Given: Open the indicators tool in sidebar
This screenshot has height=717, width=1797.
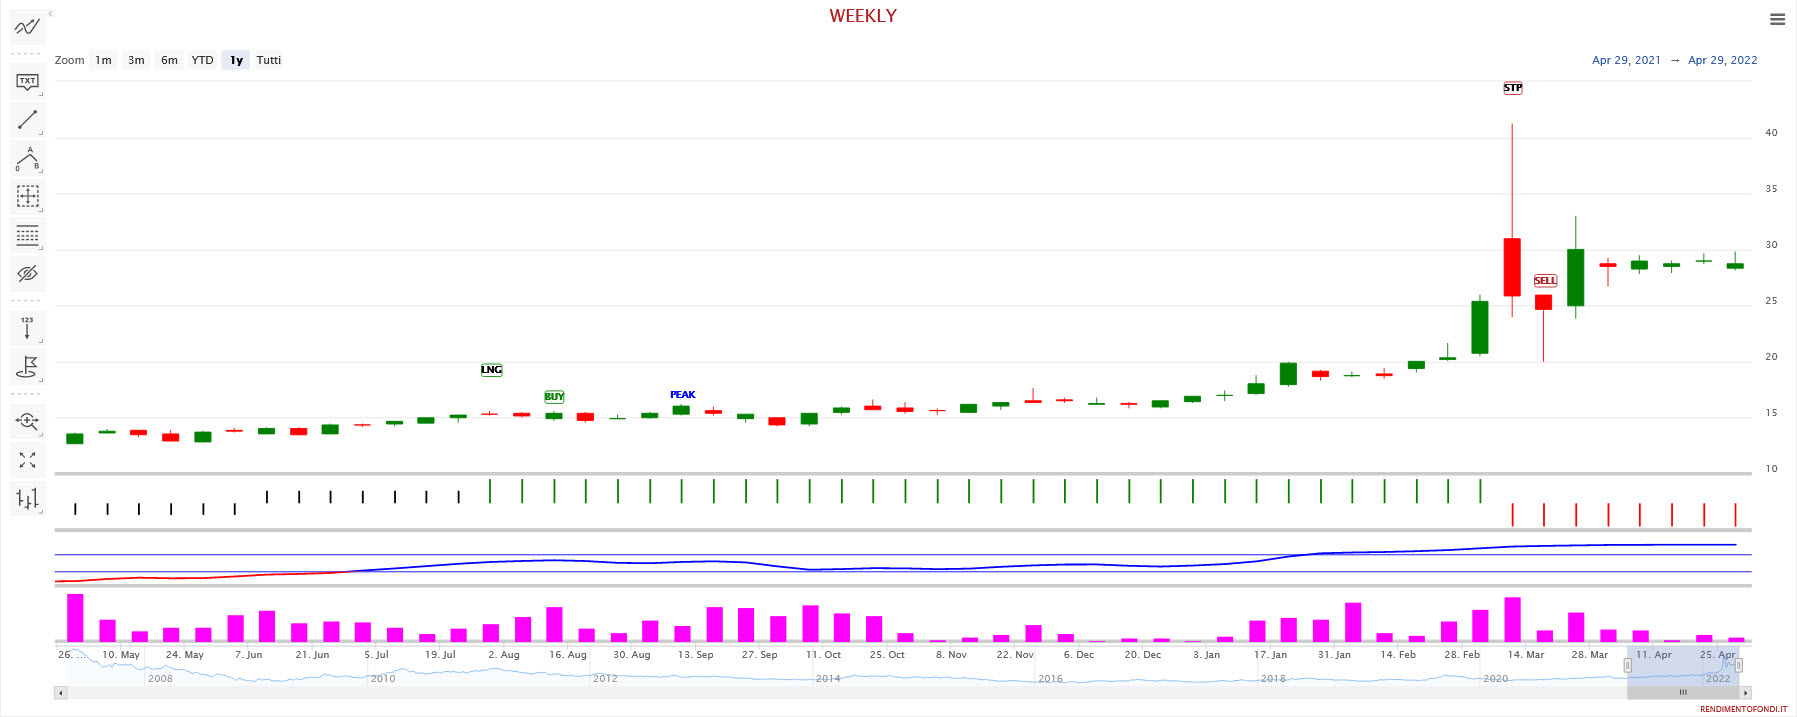Looking at the screenshot, I should 27,27.
